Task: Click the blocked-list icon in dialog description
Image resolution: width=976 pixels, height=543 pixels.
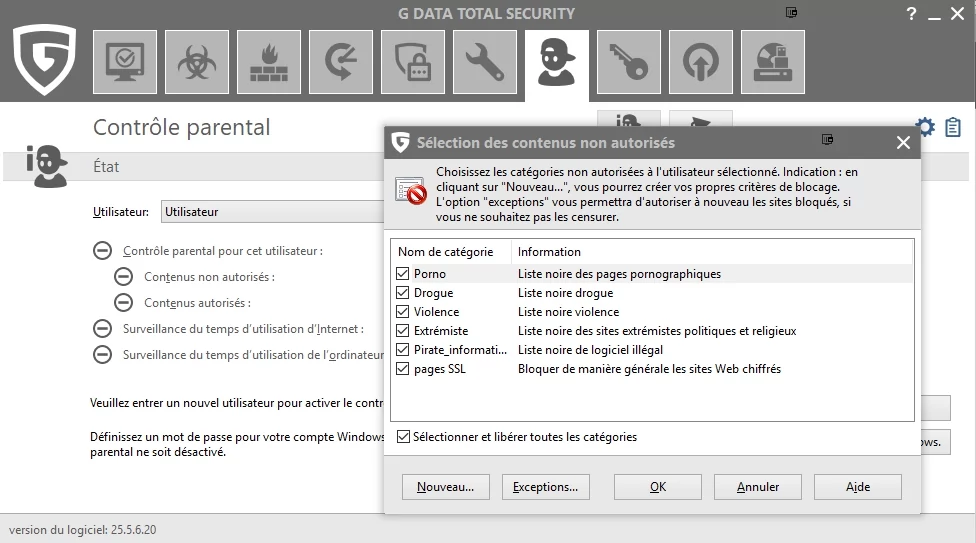Action: [x=411, y=191]
